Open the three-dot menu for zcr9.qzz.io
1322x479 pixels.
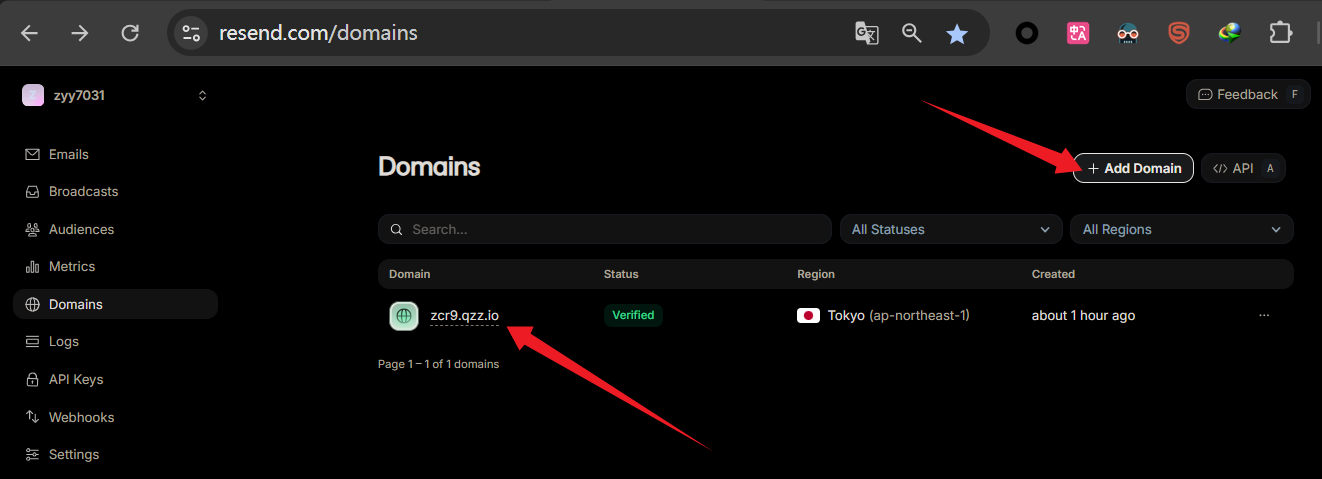pos(1264,315)
